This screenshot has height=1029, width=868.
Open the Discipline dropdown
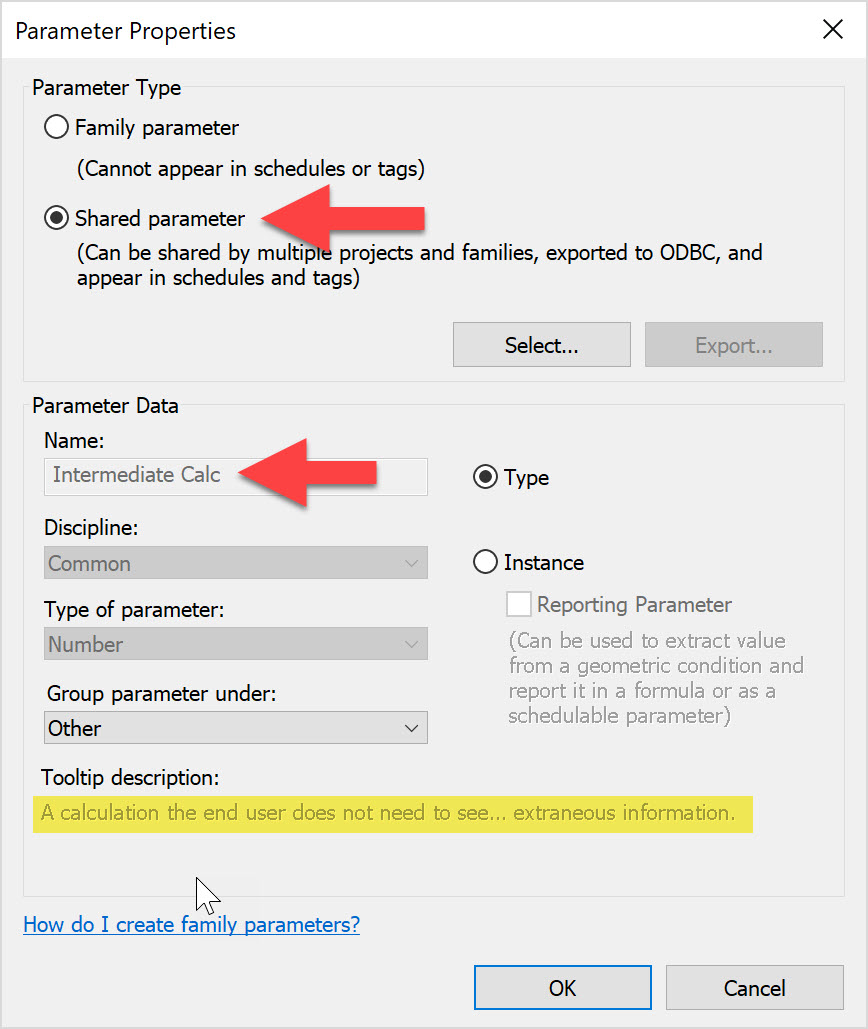(235, 563)
